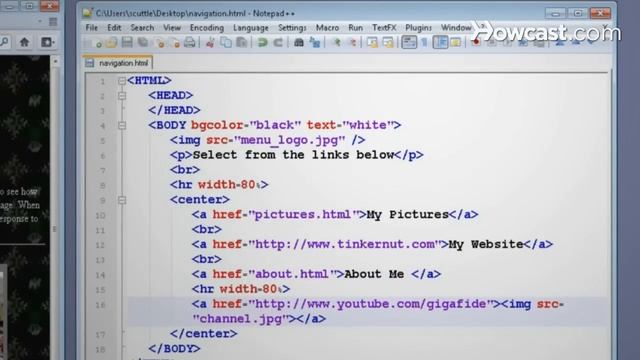The height and width of the screenshot is (360, 640).
Task: Open the Macro menu
Action: point(327,28)
